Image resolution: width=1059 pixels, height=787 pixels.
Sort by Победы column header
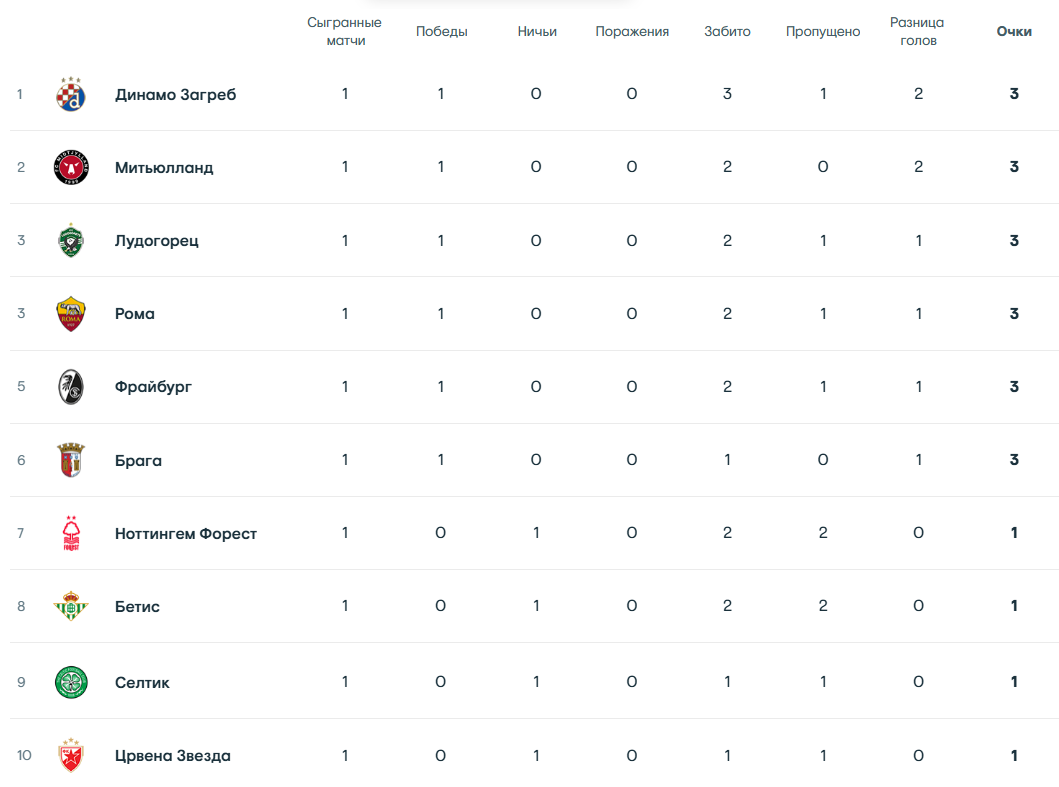pos(442,31)
